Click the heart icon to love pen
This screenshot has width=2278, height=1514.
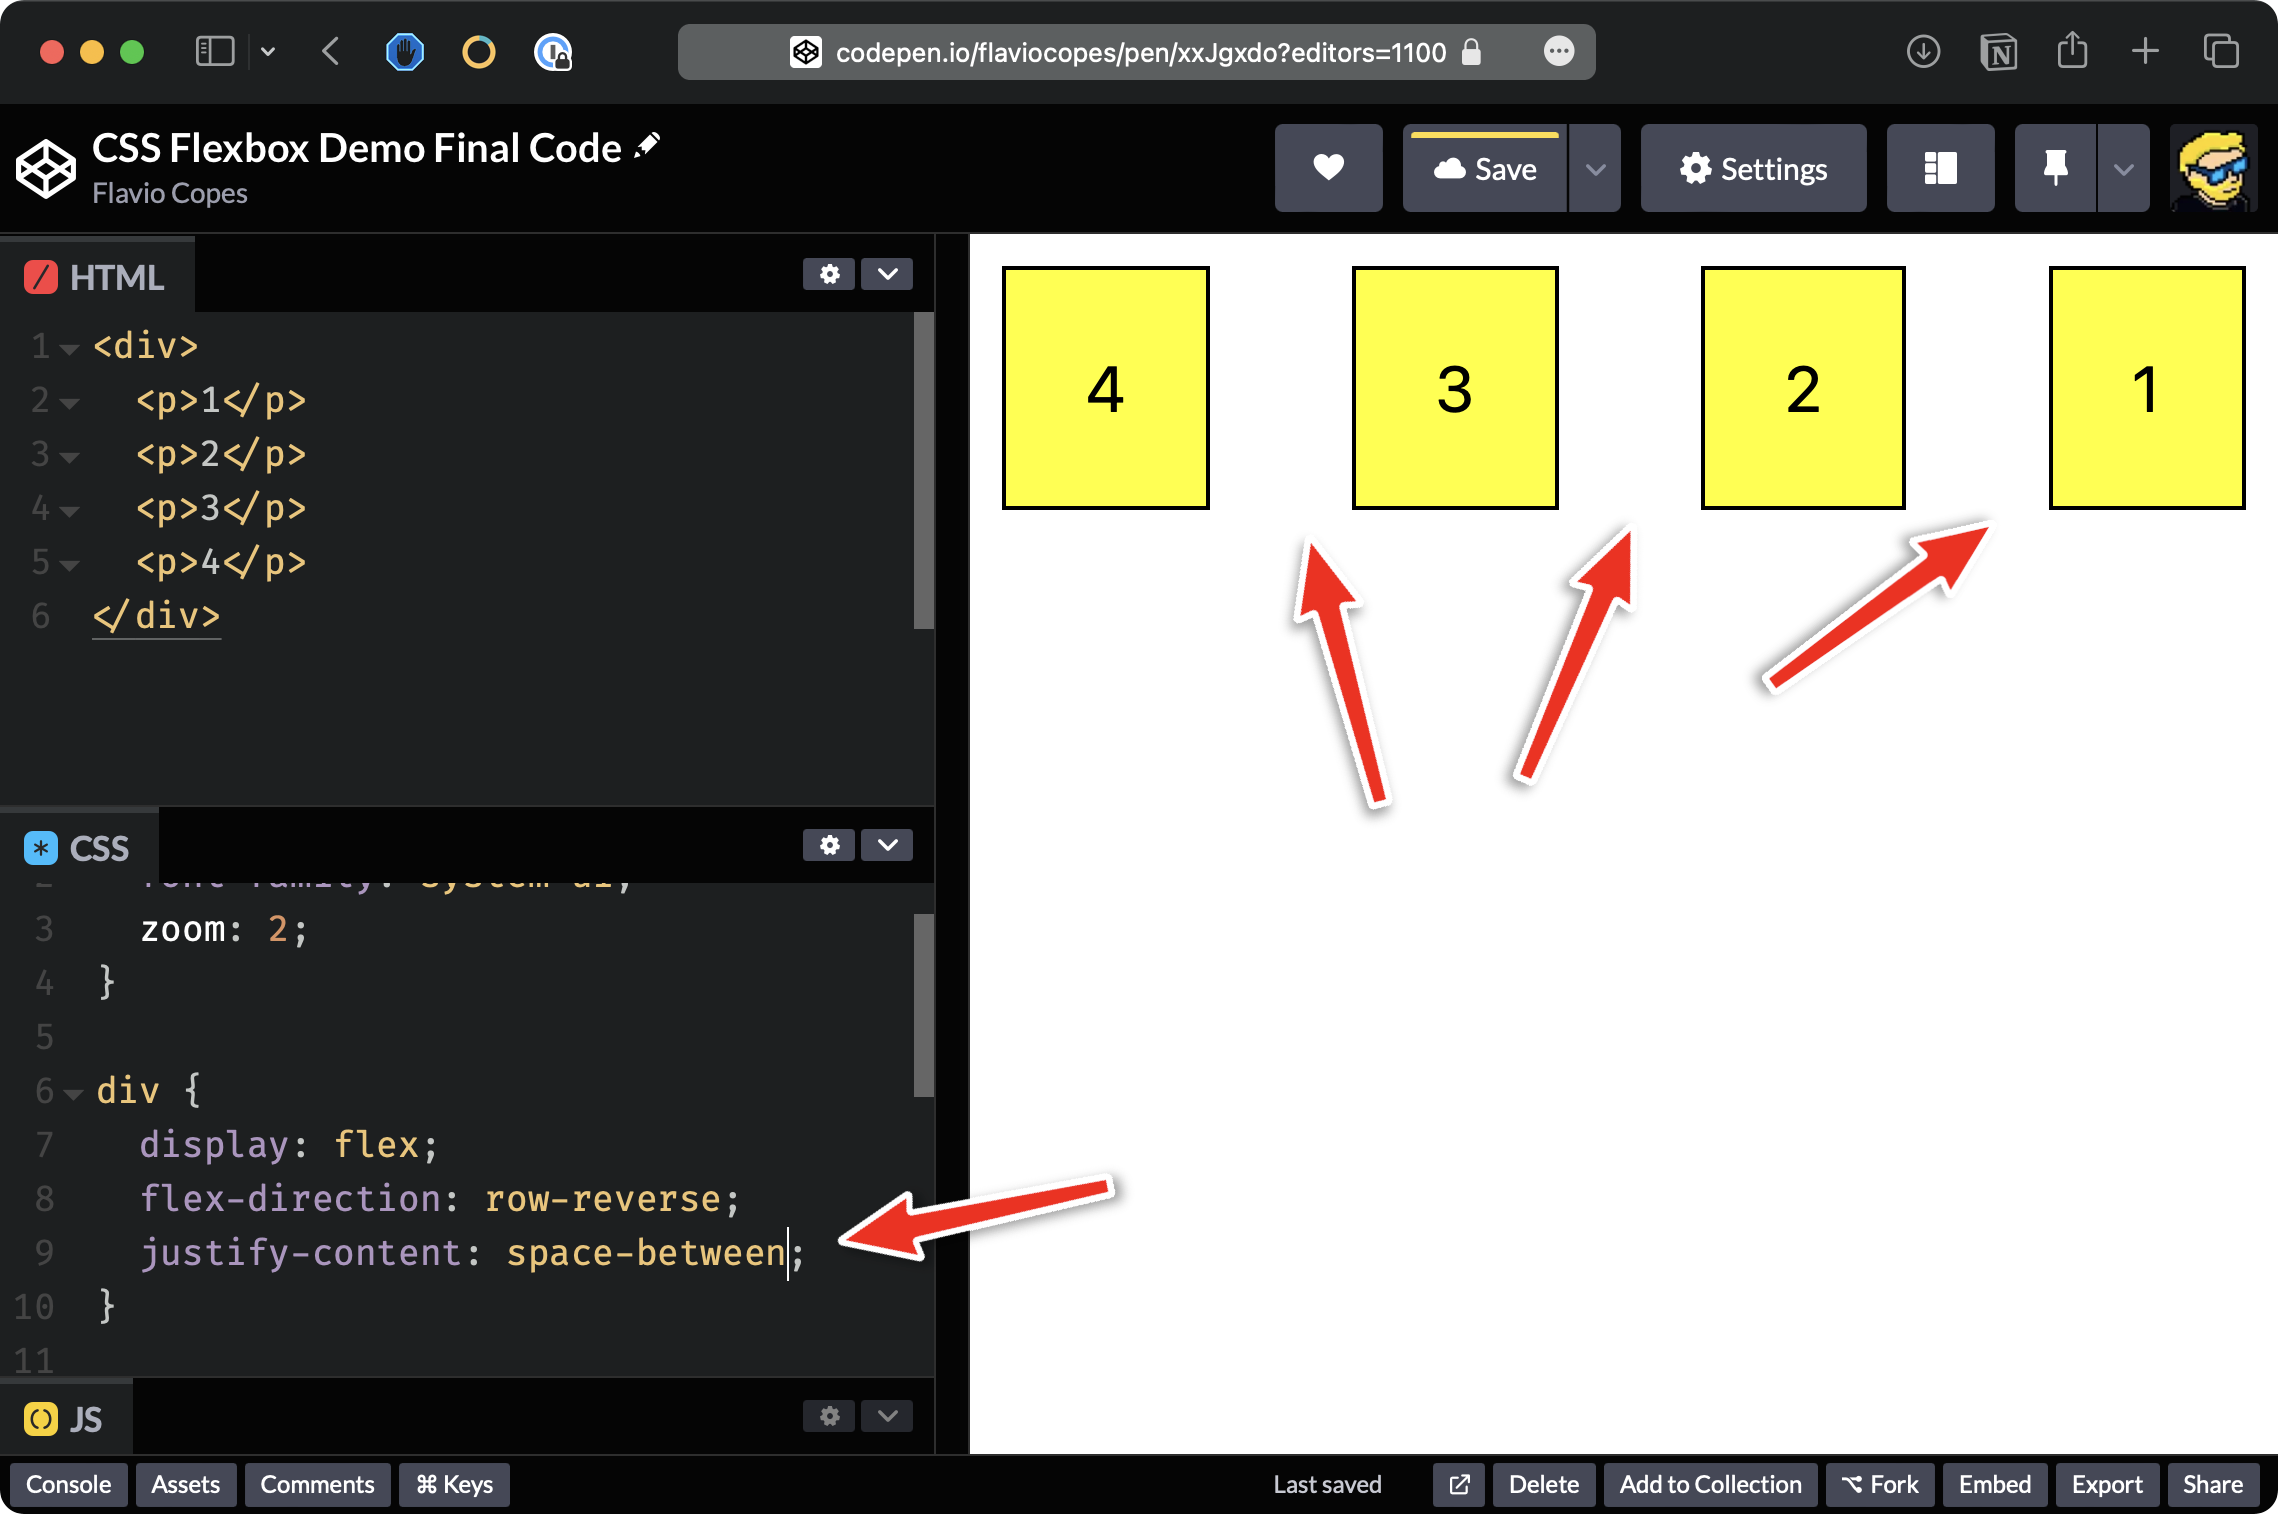click(1328, 168)
